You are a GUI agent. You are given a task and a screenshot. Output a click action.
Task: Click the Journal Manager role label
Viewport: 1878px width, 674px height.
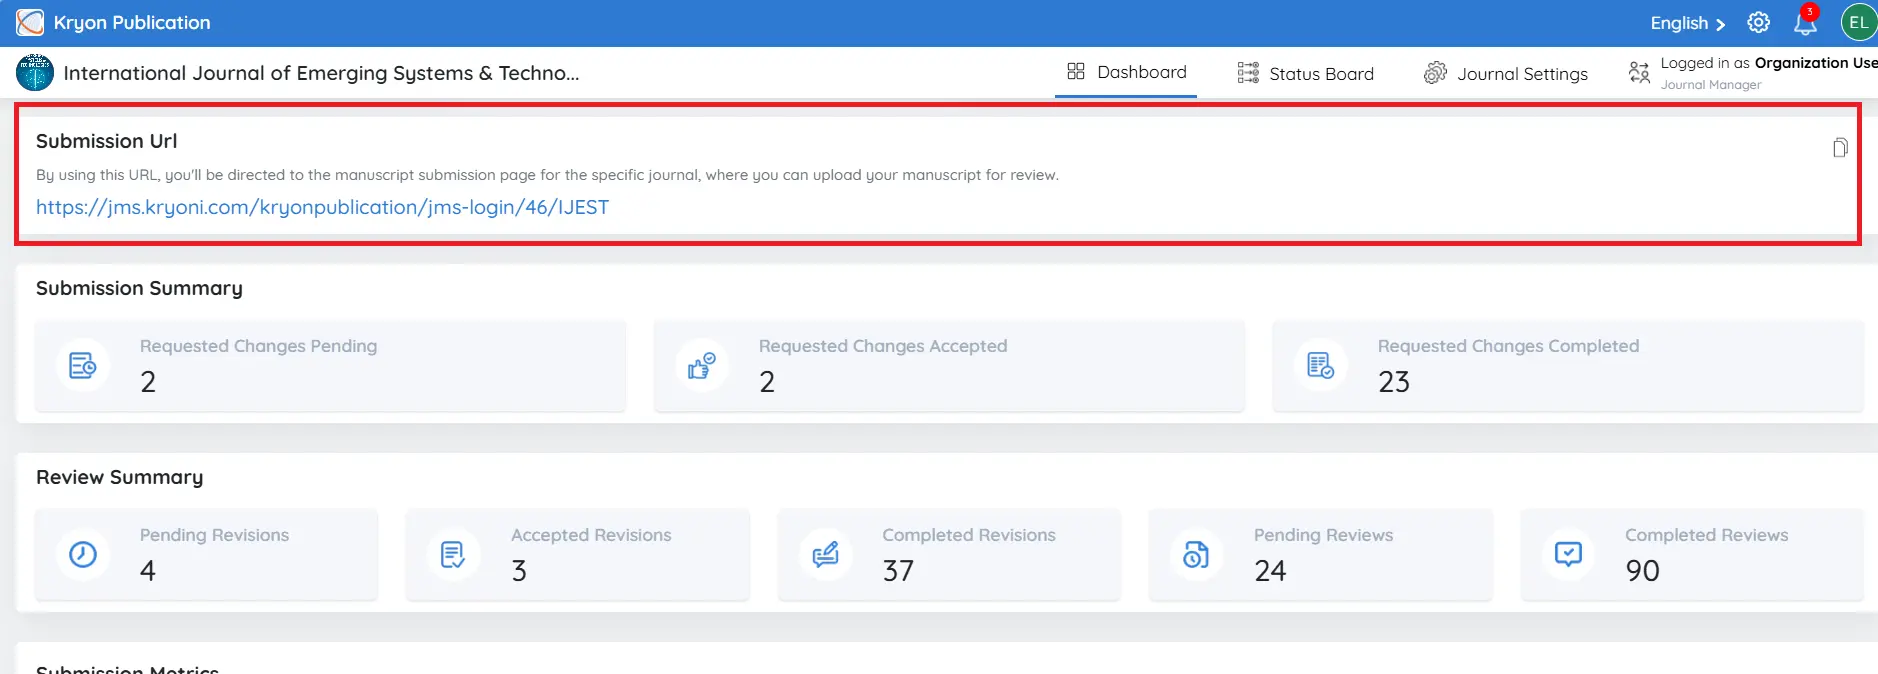(1711, 85)
